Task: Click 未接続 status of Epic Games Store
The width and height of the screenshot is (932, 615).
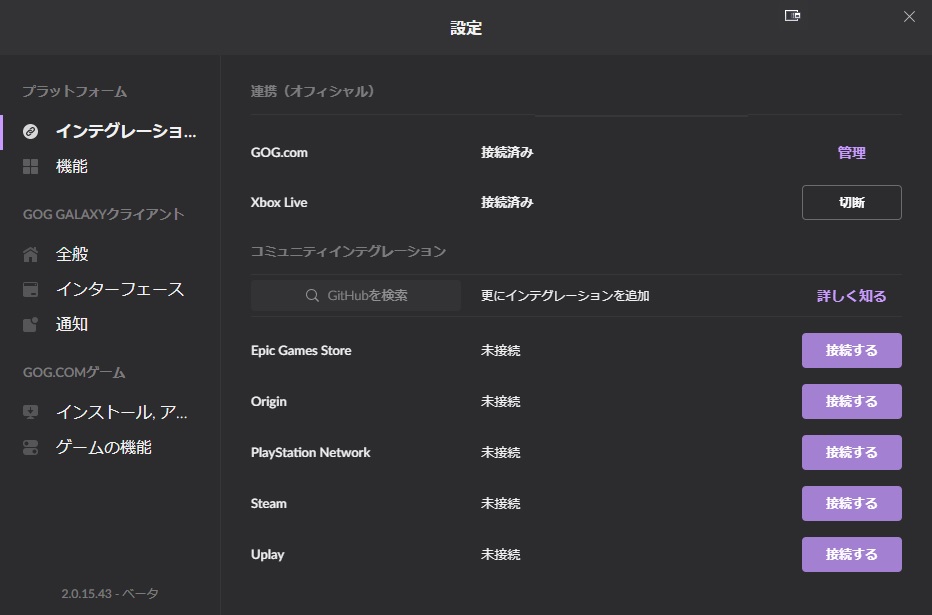Action: pyautogui.click(x=500, y=351)
